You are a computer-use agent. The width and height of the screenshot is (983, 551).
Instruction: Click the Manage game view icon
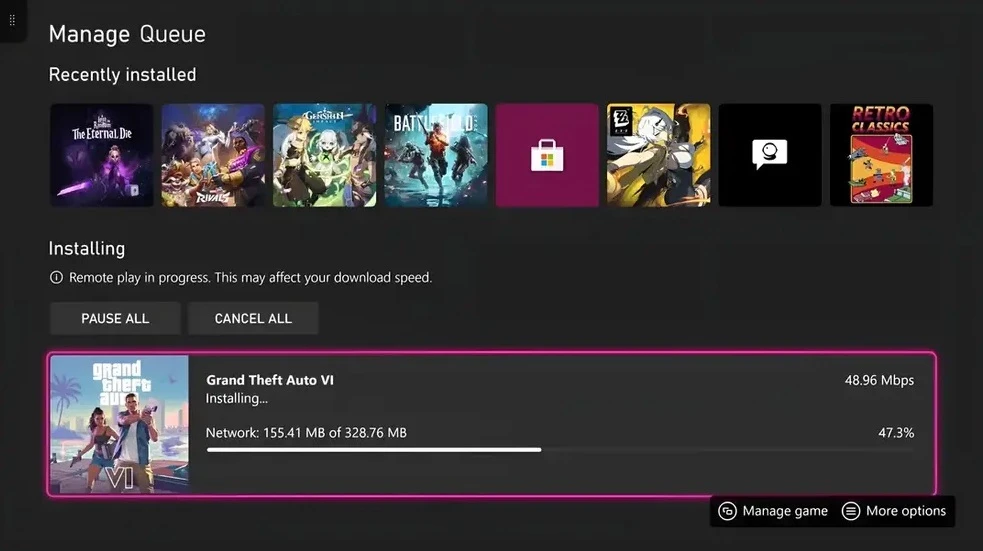727,512
